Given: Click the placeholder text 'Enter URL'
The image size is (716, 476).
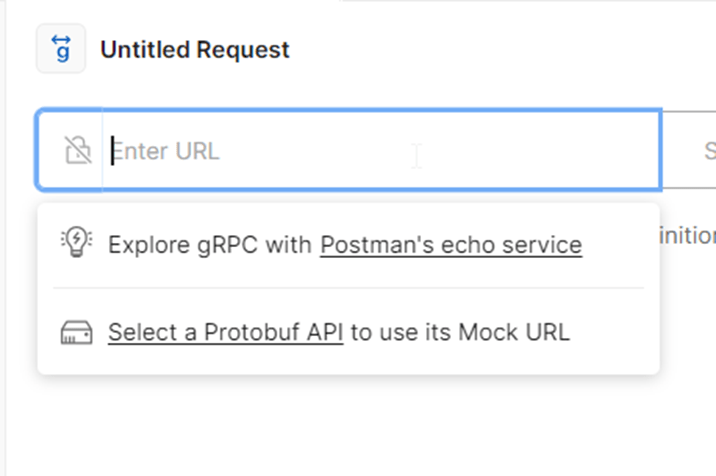Looking at the screenshot, I should (166, 151).
